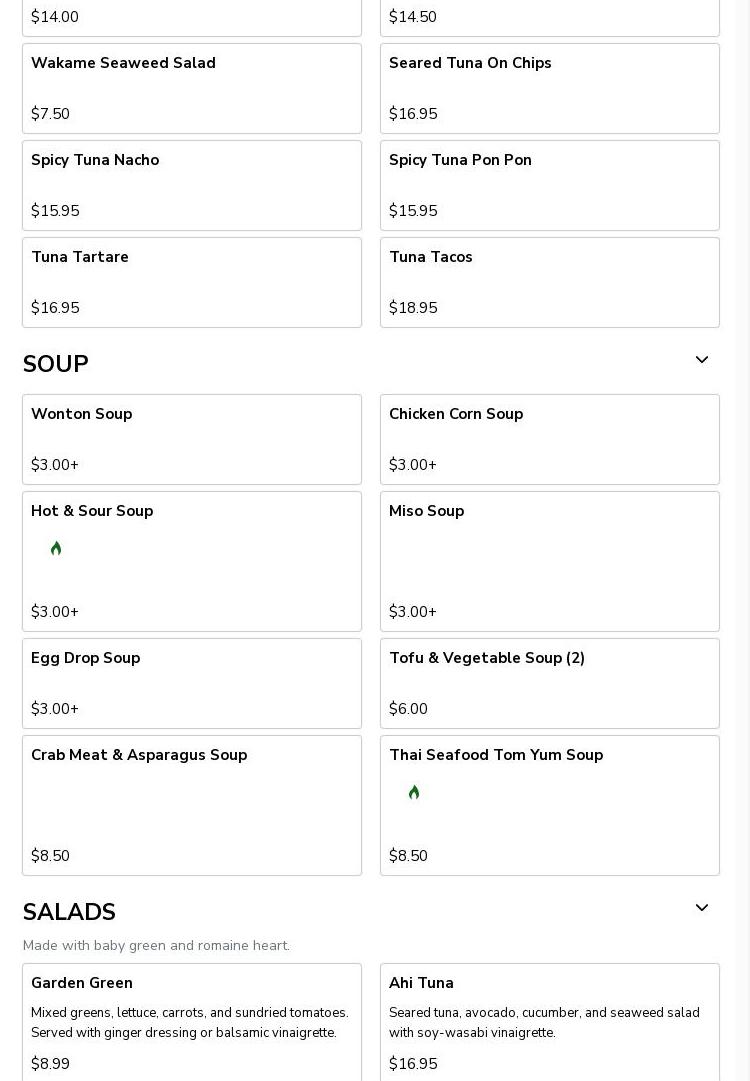Screen dimensions: 750x1081
Task: Collapse the SOUP section chevron
Action: (x=702, y=360)
